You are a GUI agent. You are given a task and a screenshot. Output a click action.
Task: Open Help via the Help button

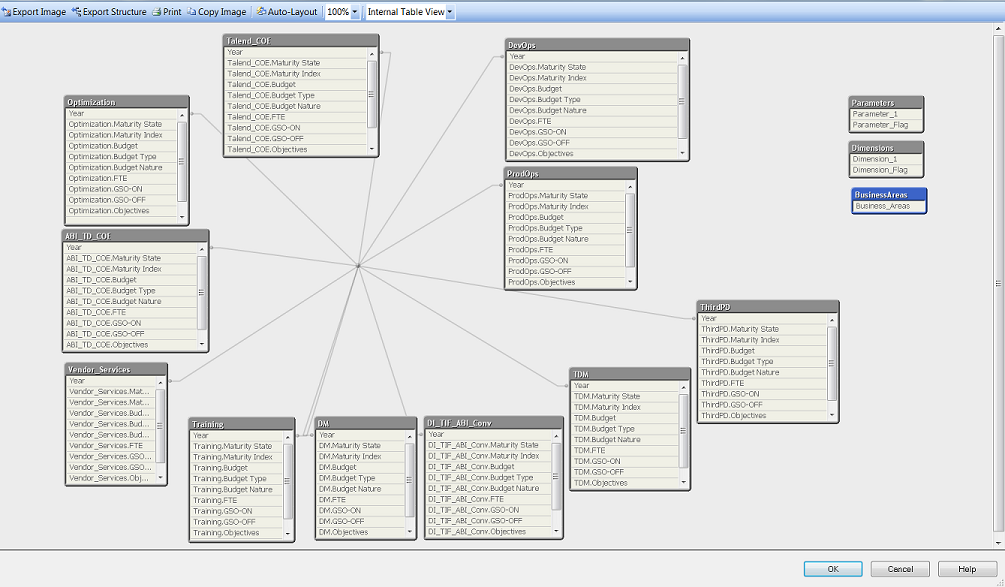pyautogui.click(x=967, y=569)
